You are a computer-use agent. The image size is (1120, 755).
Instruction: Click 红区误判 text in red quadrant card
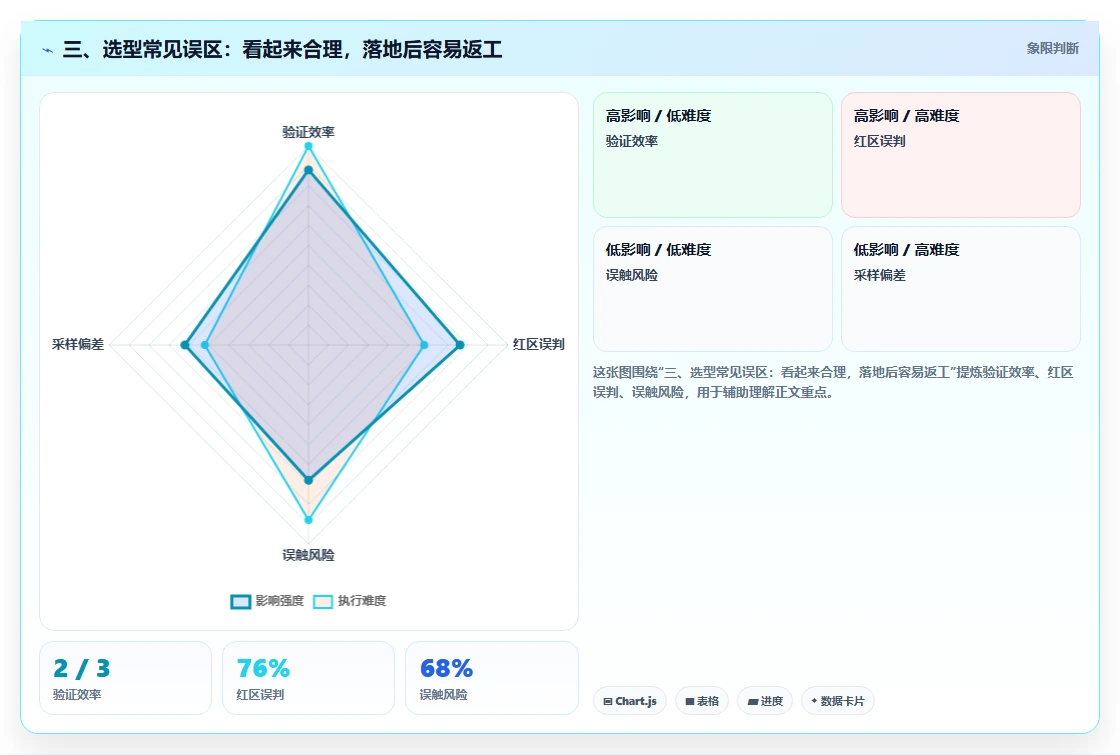click(x=879, y=141)
